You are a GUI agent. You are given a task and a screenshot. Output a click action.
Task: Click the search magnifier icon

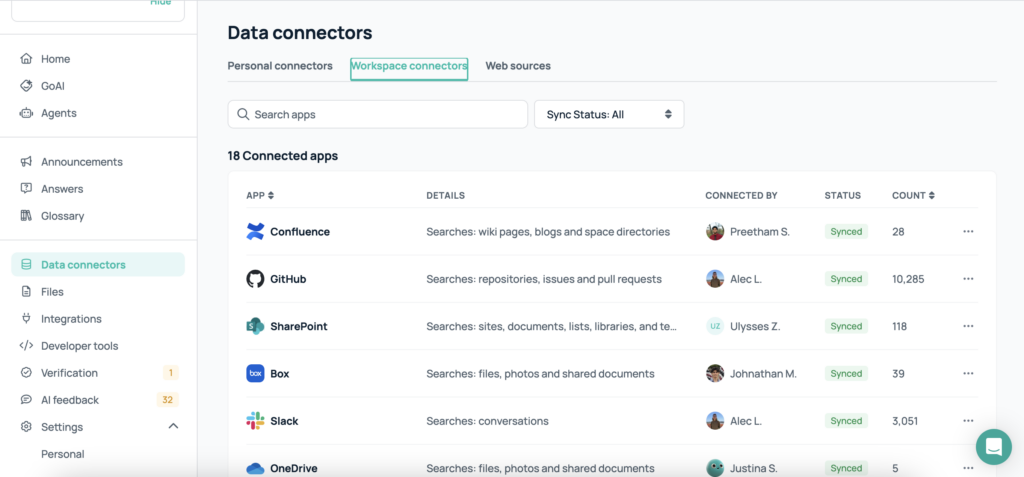(x=243, y=114)
